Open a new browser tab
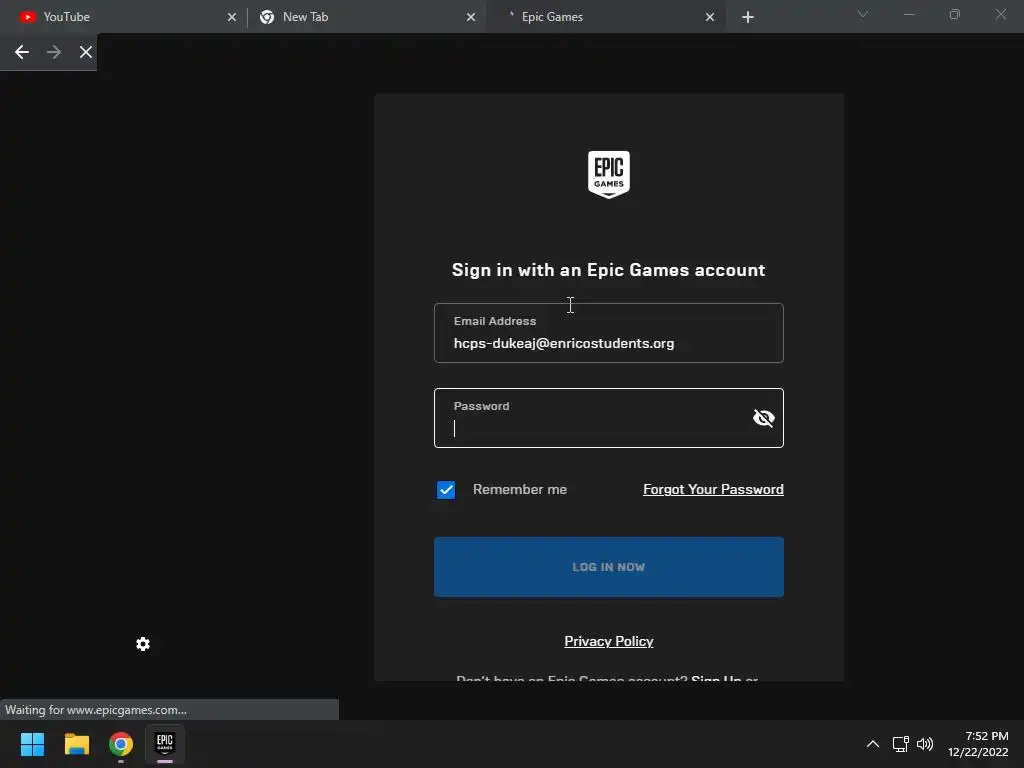 coord(748,17)
